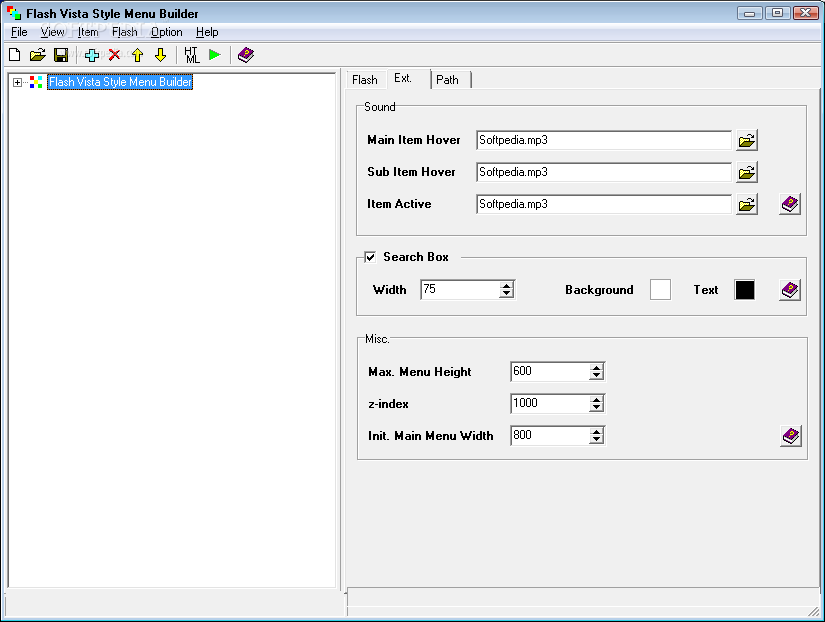Decrease the Search Box Width value
This screenshot has height=622, width=825.
pyautogui.click(x=507, y=294)
